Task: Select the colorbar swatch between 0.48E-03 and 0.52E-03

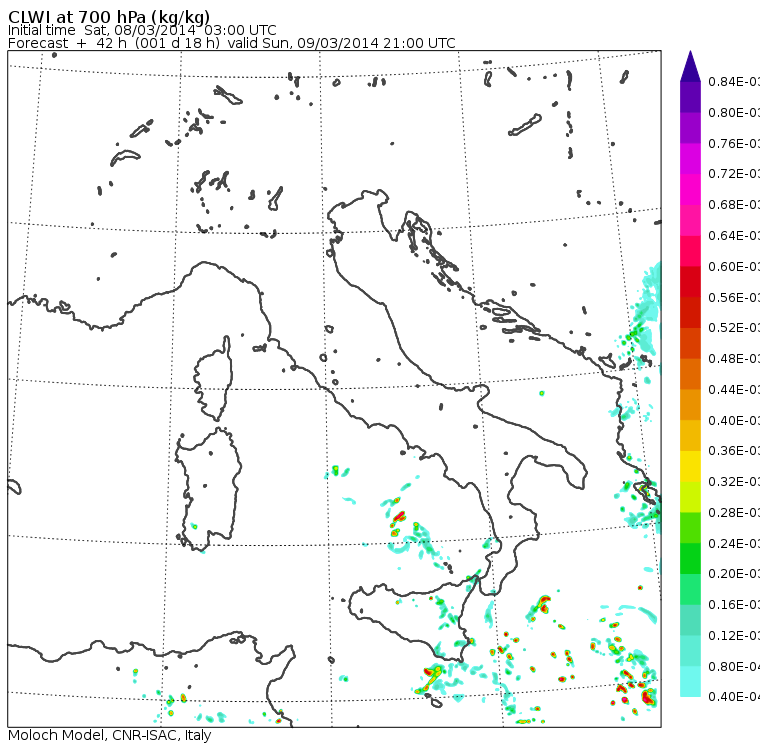Action: coord(690,343)
